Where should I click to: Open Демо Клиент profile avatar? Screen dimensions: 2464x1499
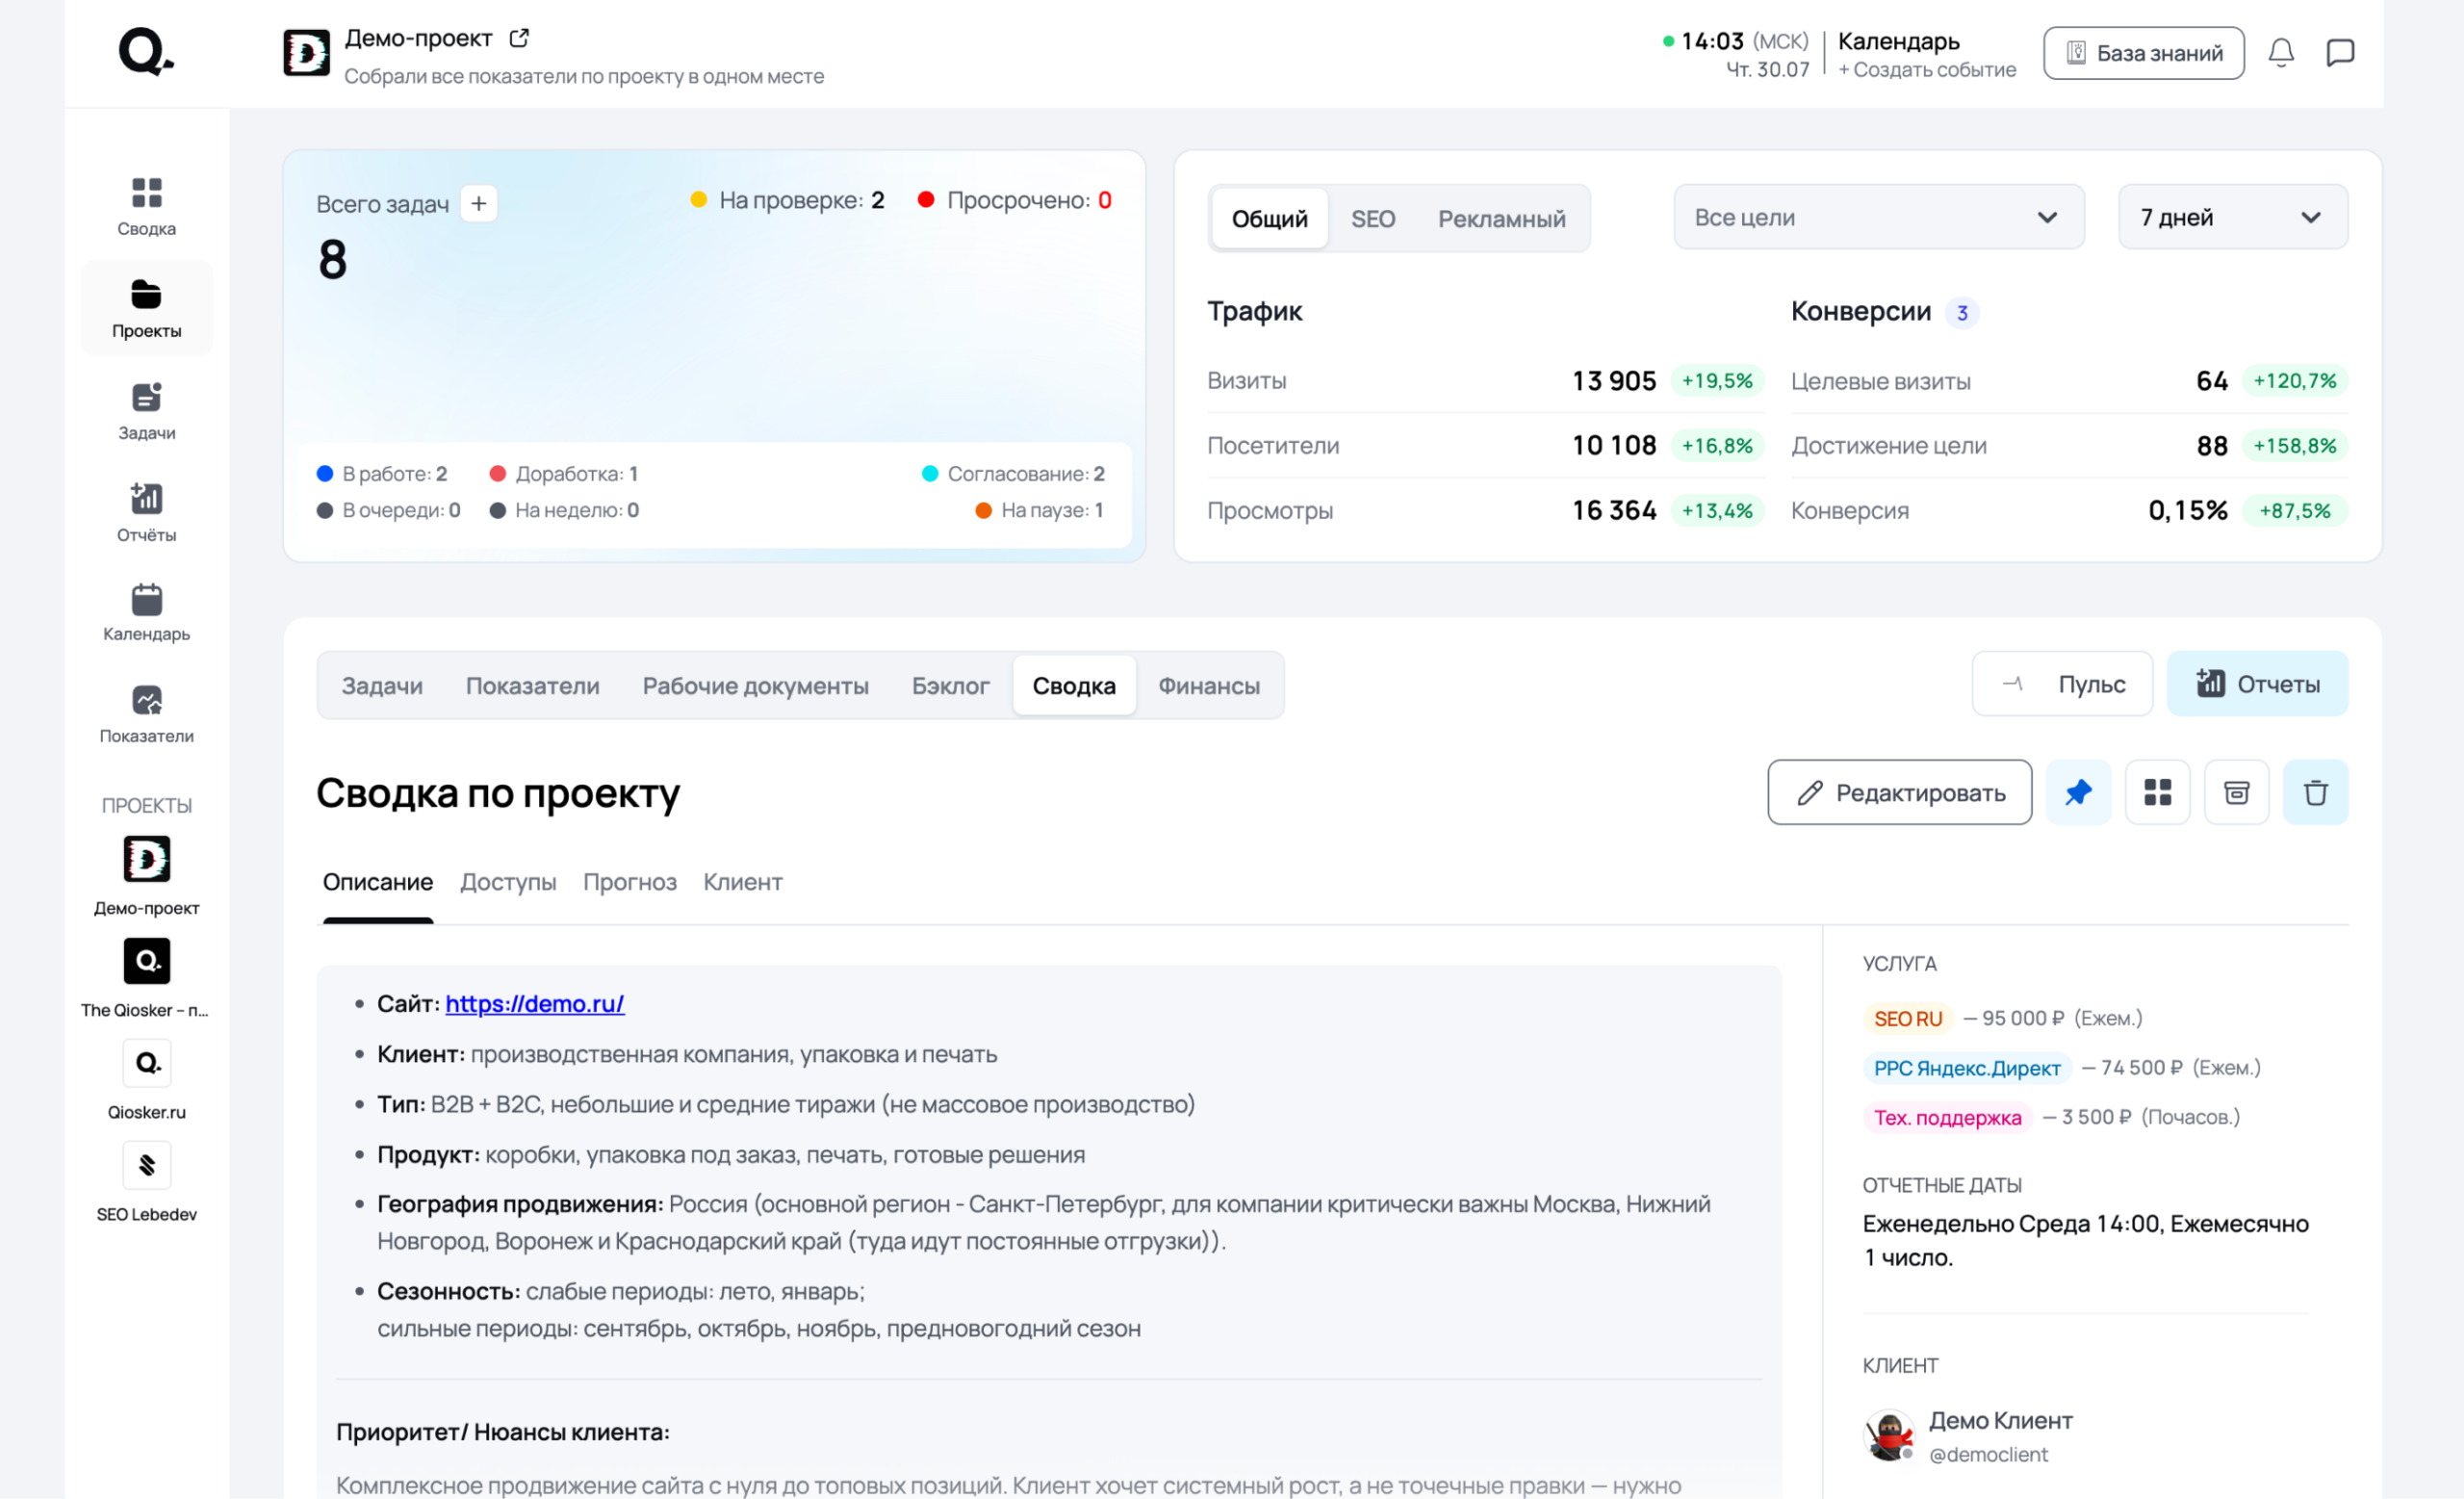[1889, 1435]
